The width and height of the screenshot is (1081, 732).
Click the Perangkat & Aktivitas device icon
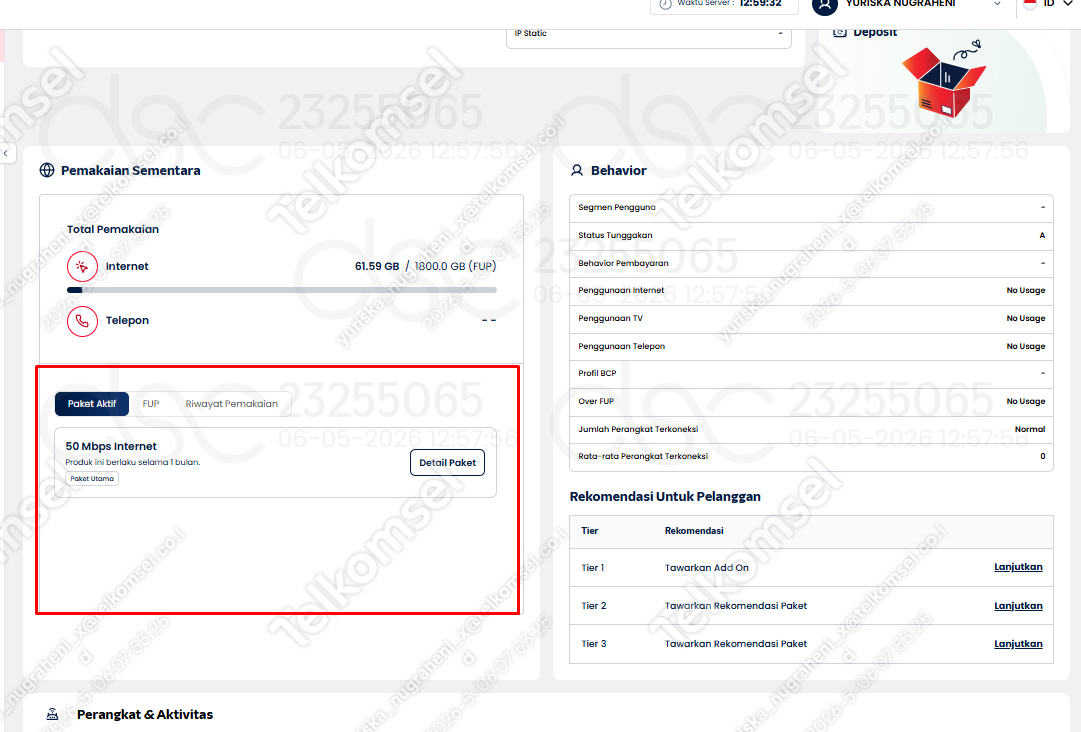[52, 714]
